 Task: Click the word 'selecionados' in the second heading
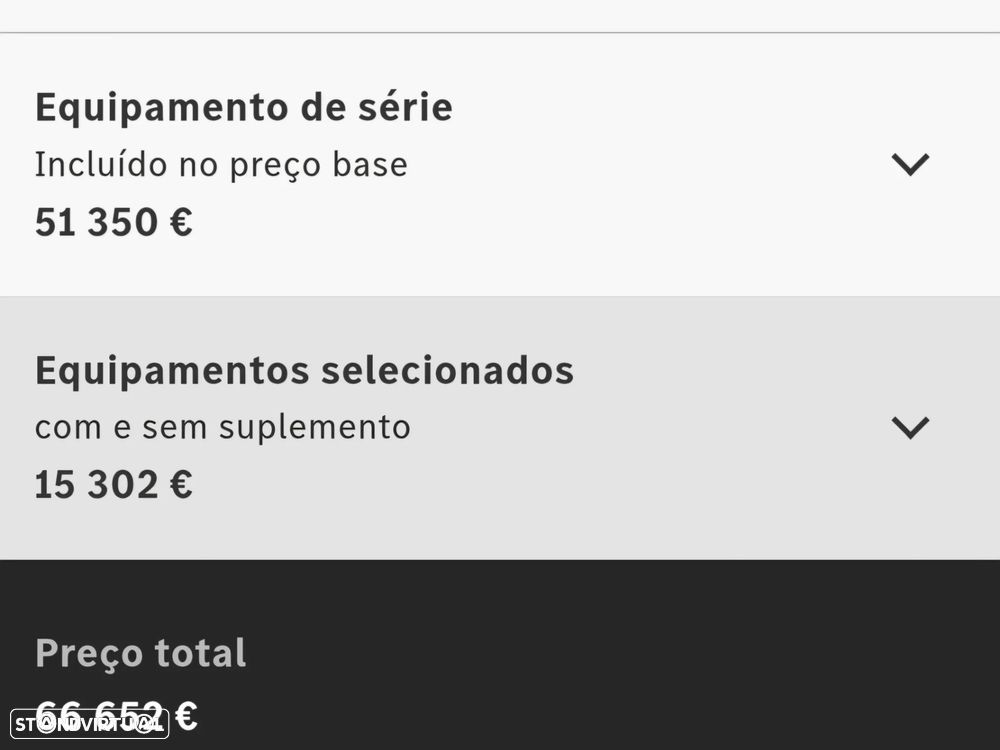tap(447, 370)
